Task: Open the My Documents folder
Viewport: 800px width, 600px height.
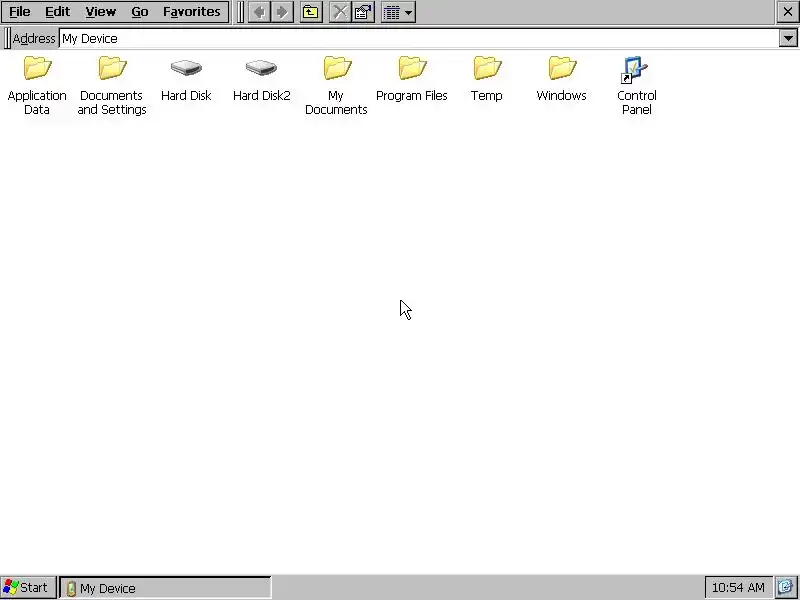Action: click(x=336, y=86)
